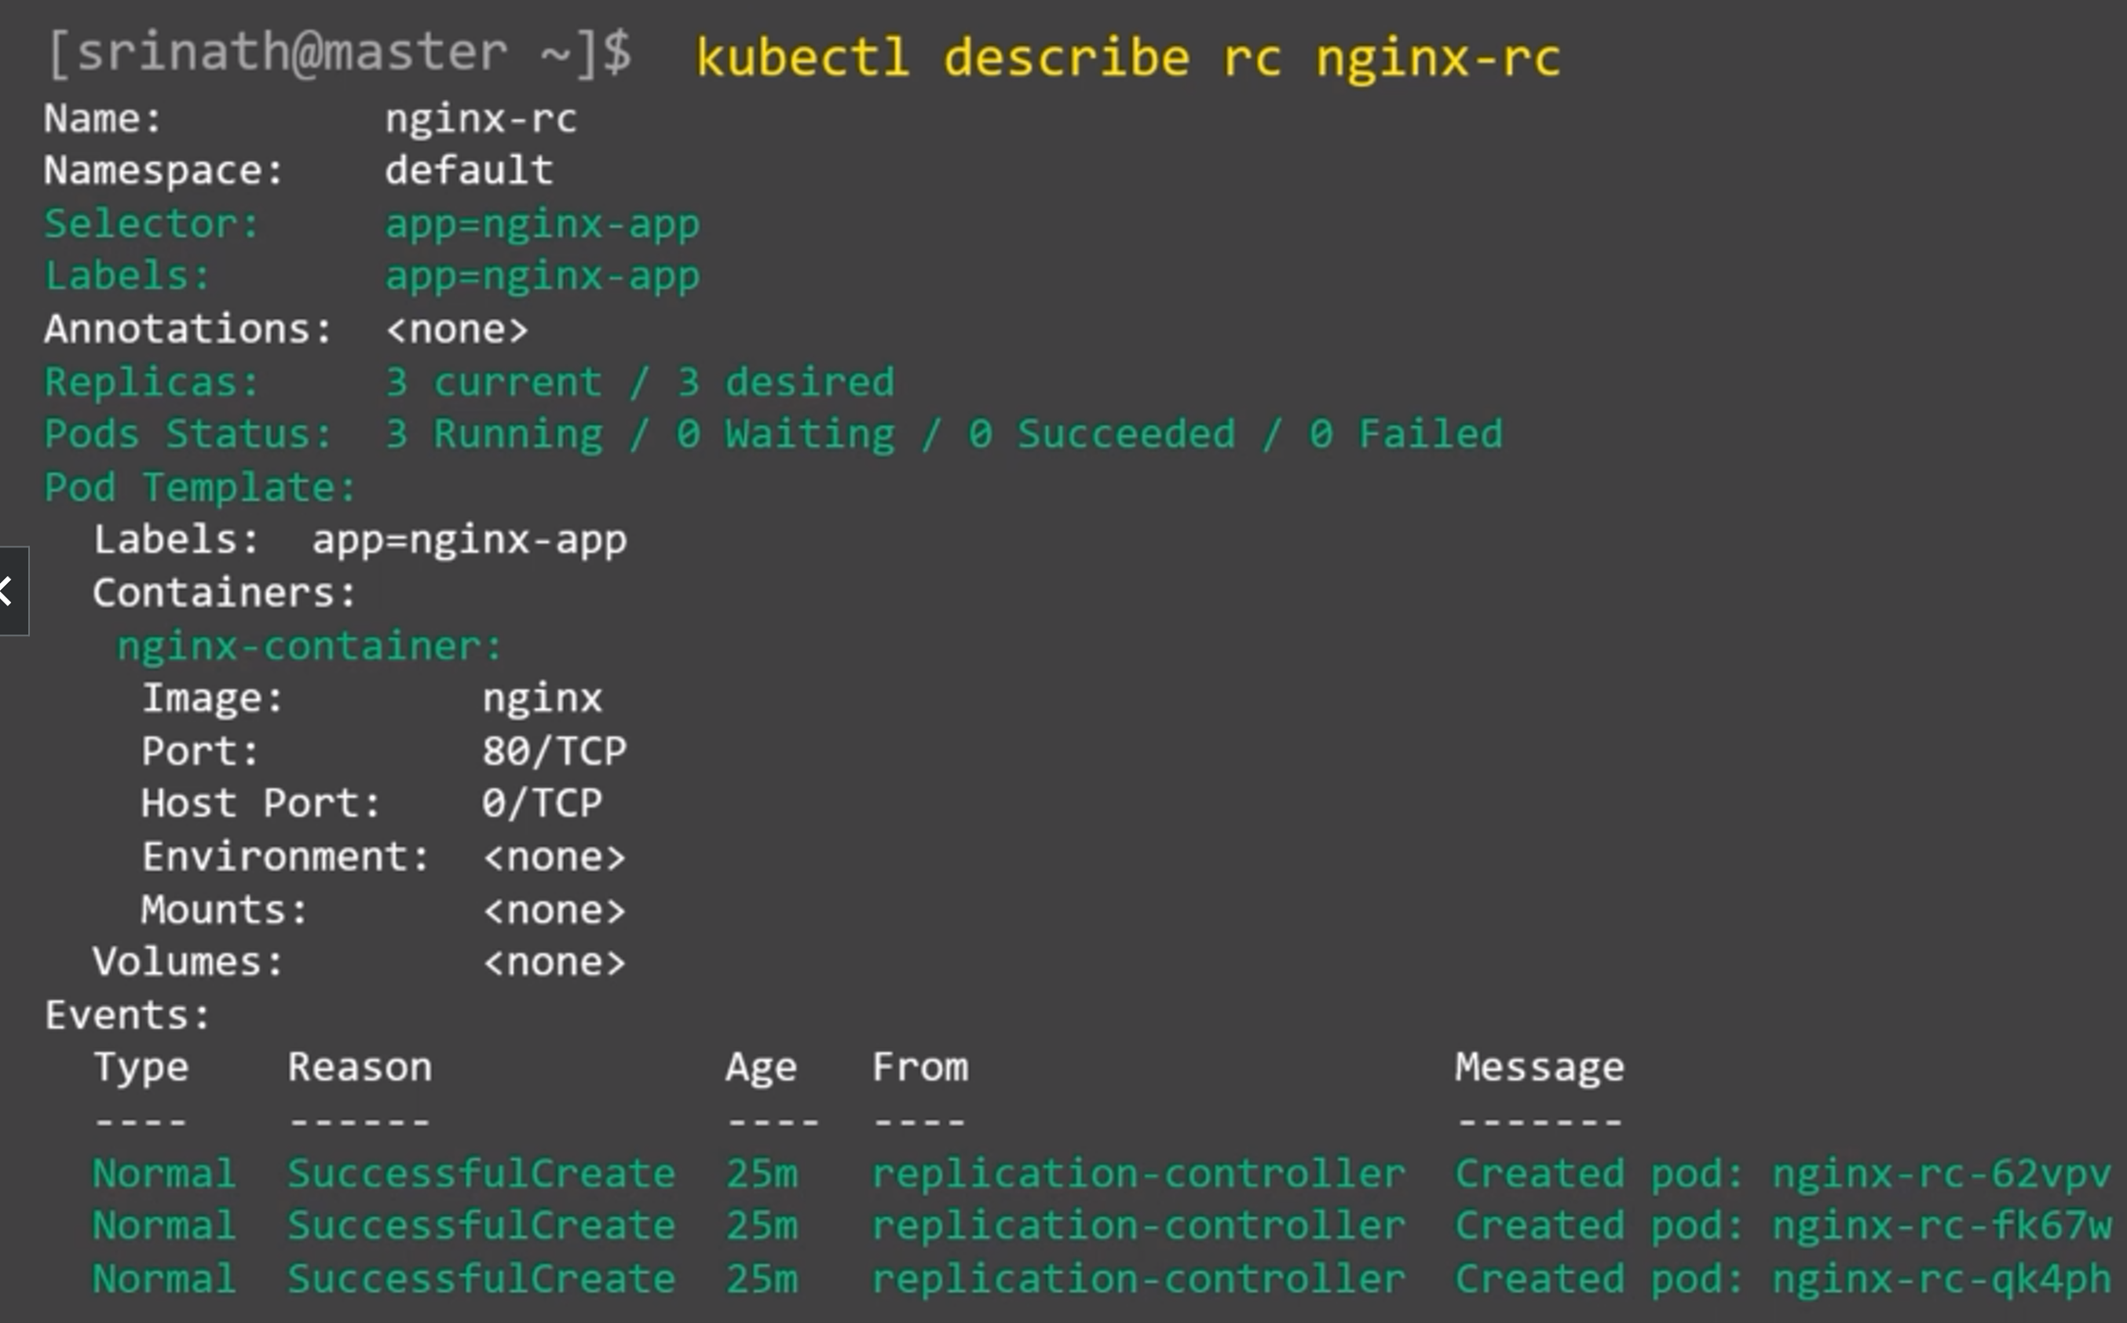Viewport: 2127px width, 1323px height.
Task: Click the Image value nginx
Action: pos(542,698)
